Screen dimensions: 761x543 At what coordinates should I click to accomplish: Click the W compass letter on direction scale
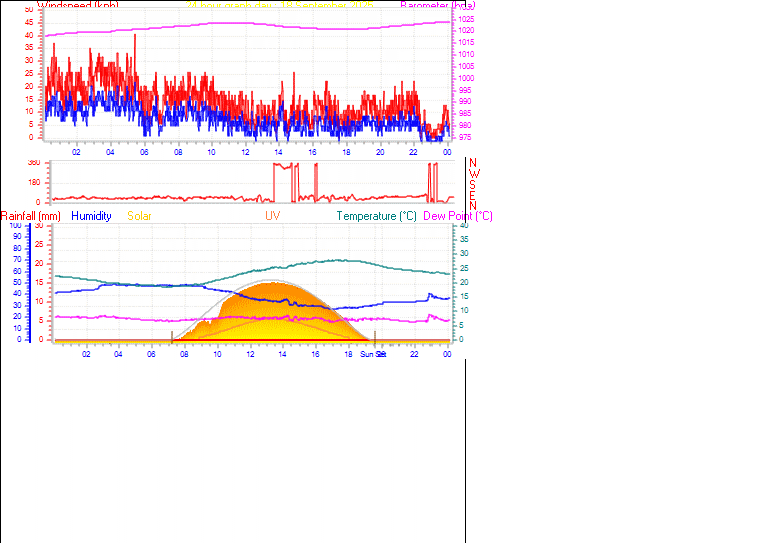473,173
